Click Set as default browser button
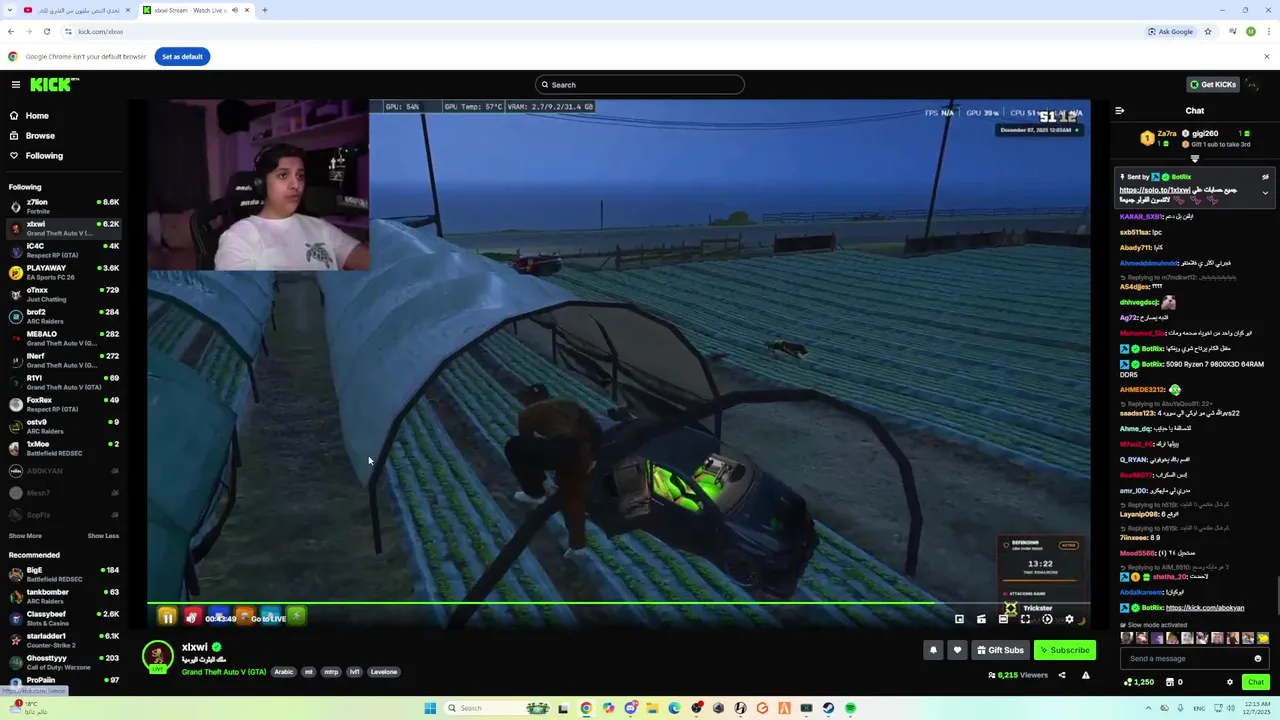 [182, 57]
